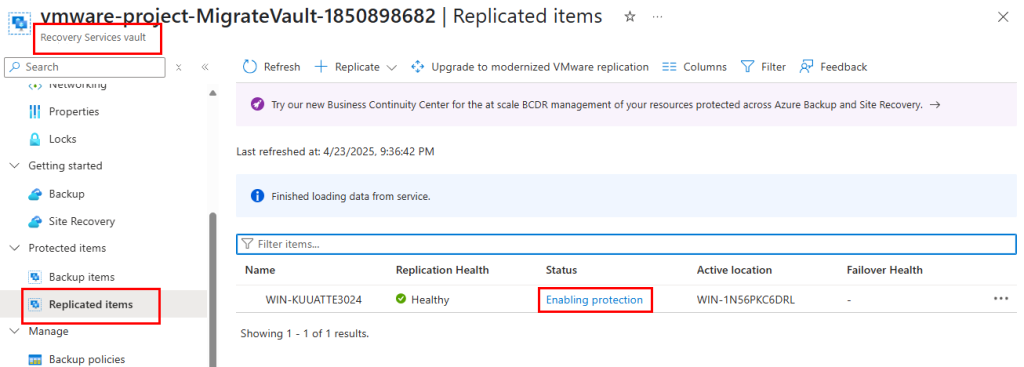
Task: Open the row's more actions ellipsis
Action: pos(1001,298)
